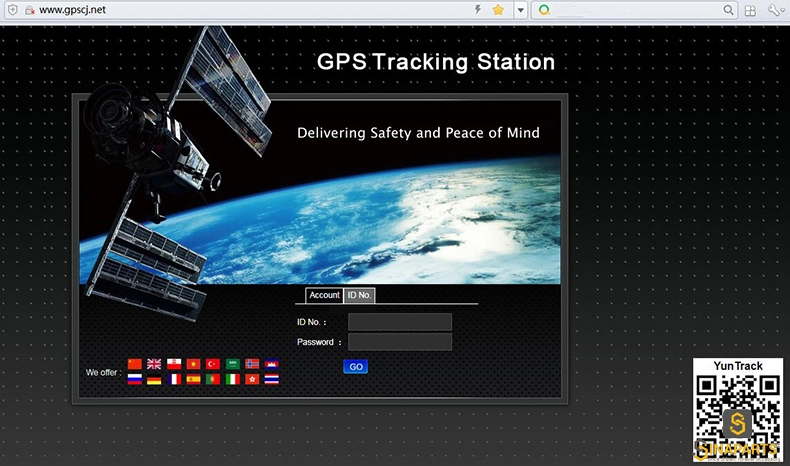Open the bookmark dropdown arrow in address bar
The height and width of the screenshot is (466, 790).
(520, 10)
